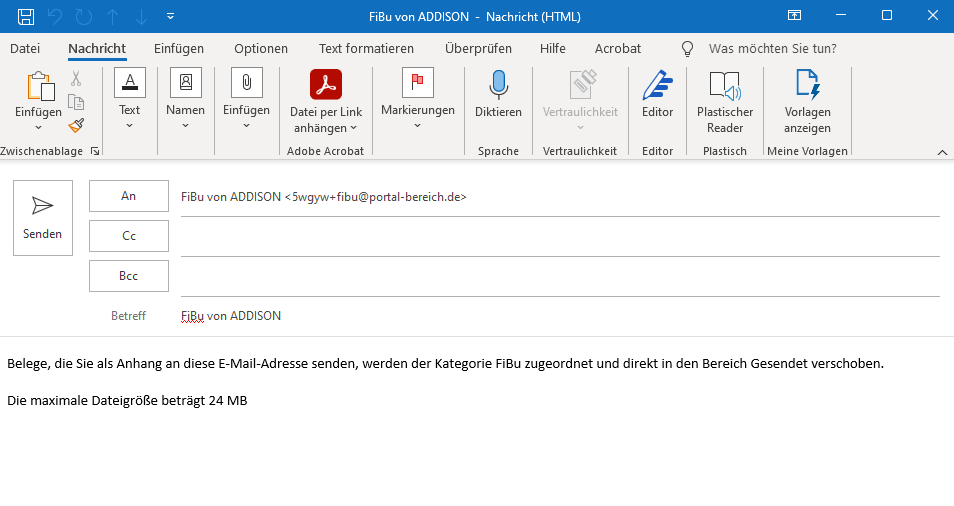Save the message with the floppy disk icon
Viewport: 954px width, 506px height.
click(x=26, y=16)
